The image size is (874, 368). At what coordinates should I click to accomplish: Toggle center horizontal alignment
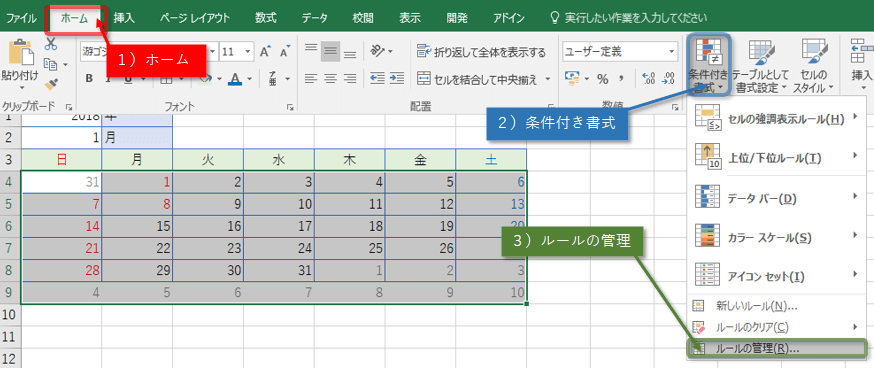[x=331, y=78]
